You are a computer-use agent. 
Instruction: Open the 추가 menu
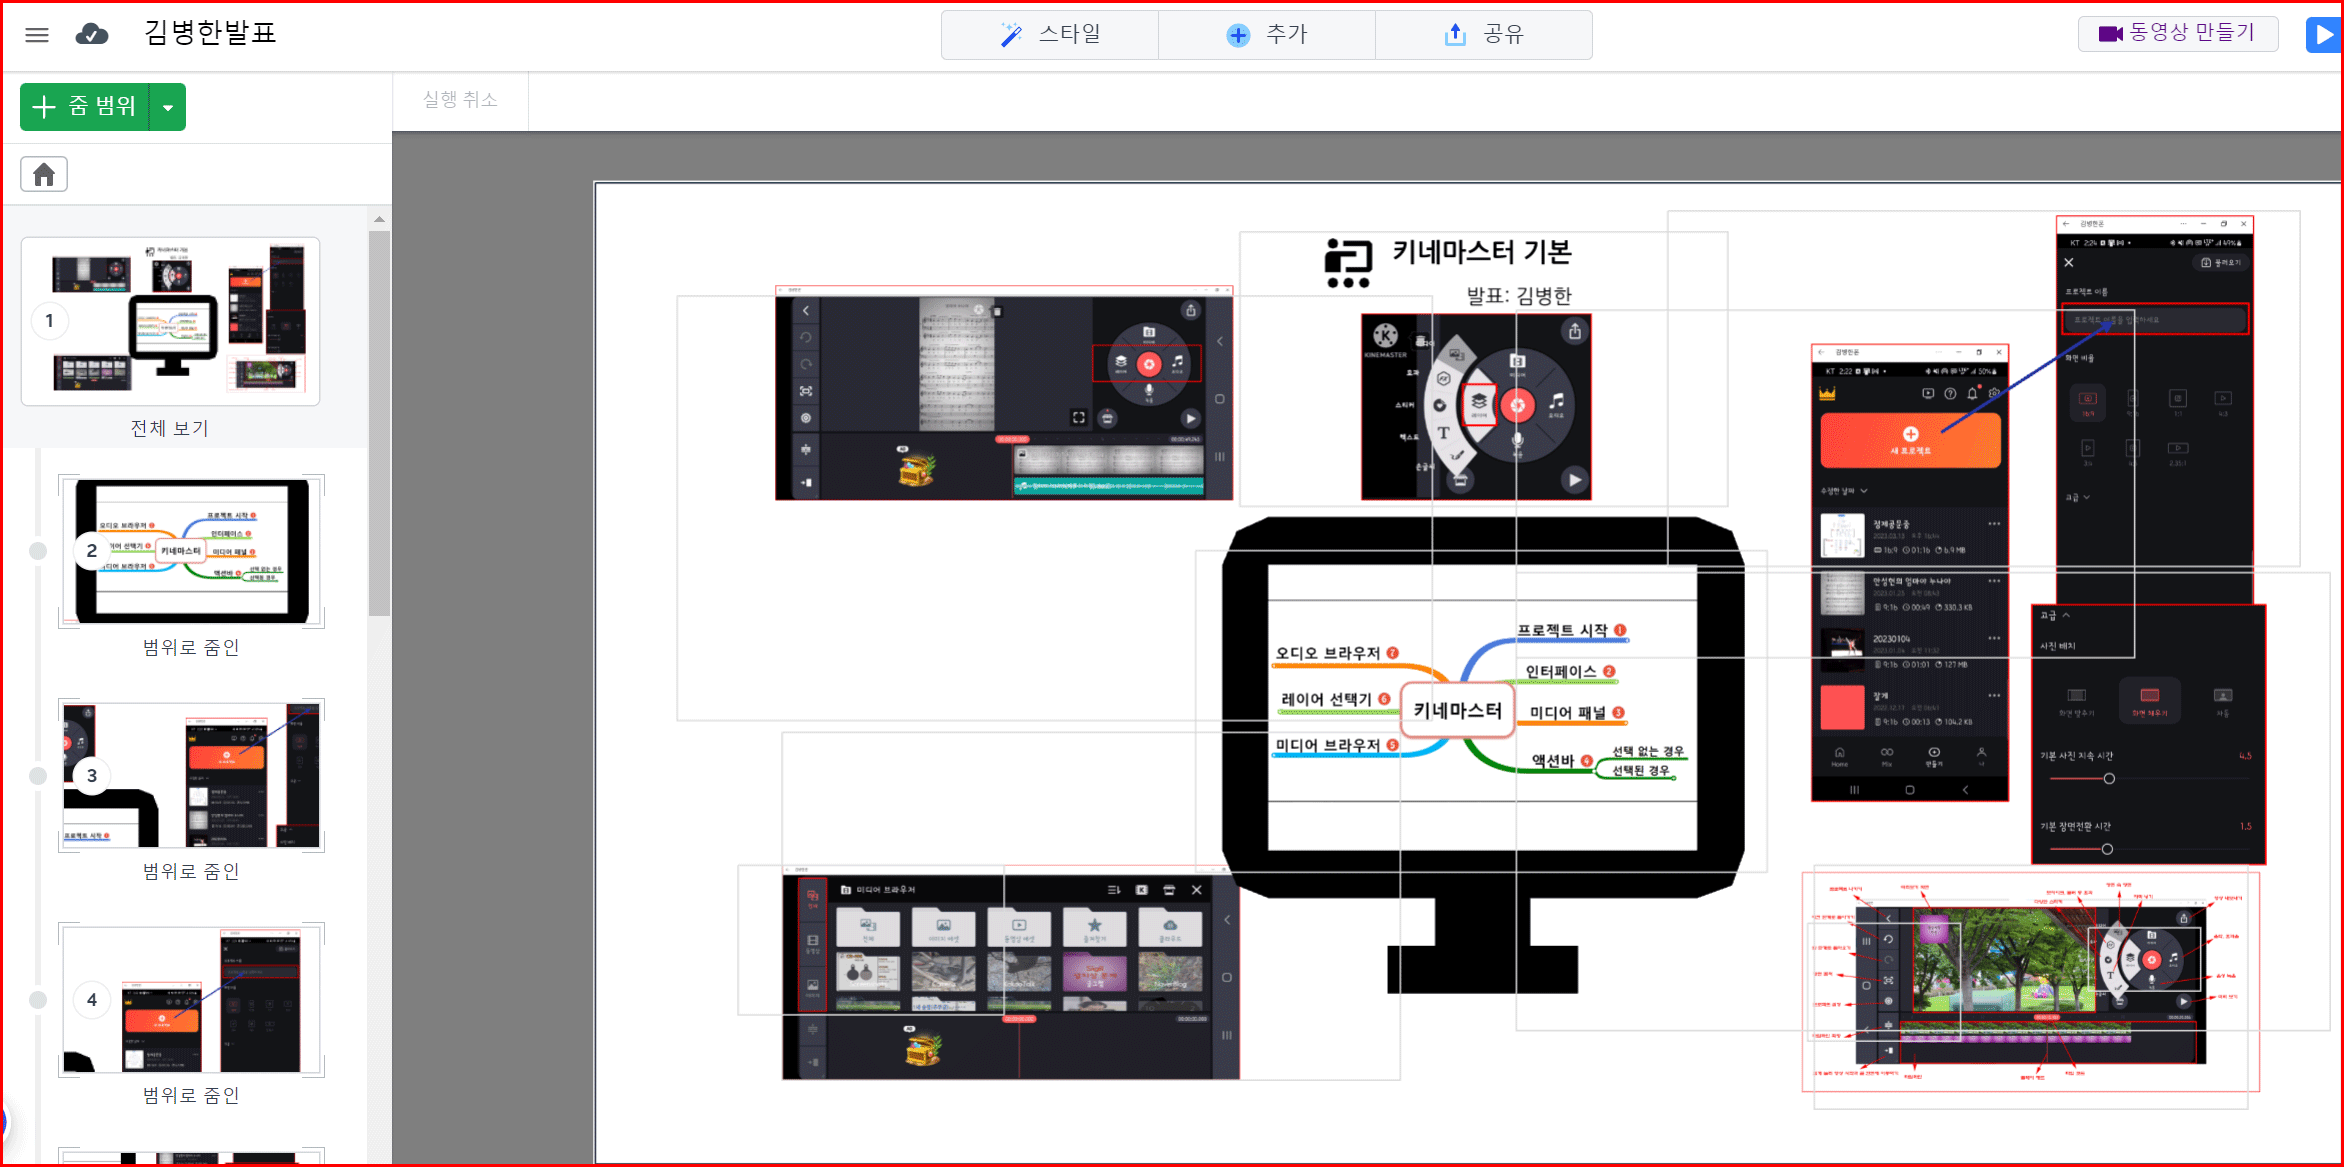point(1285,35)
